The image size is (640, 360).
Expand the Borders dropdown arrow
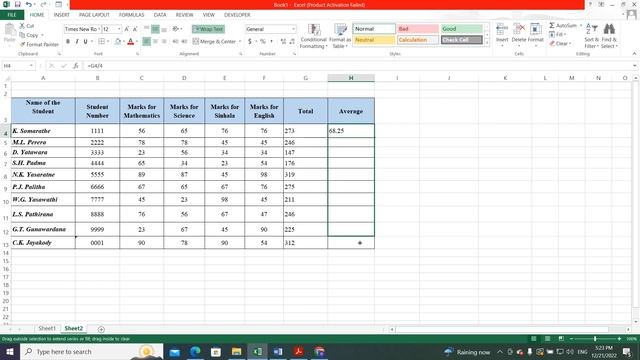point(108,41)
